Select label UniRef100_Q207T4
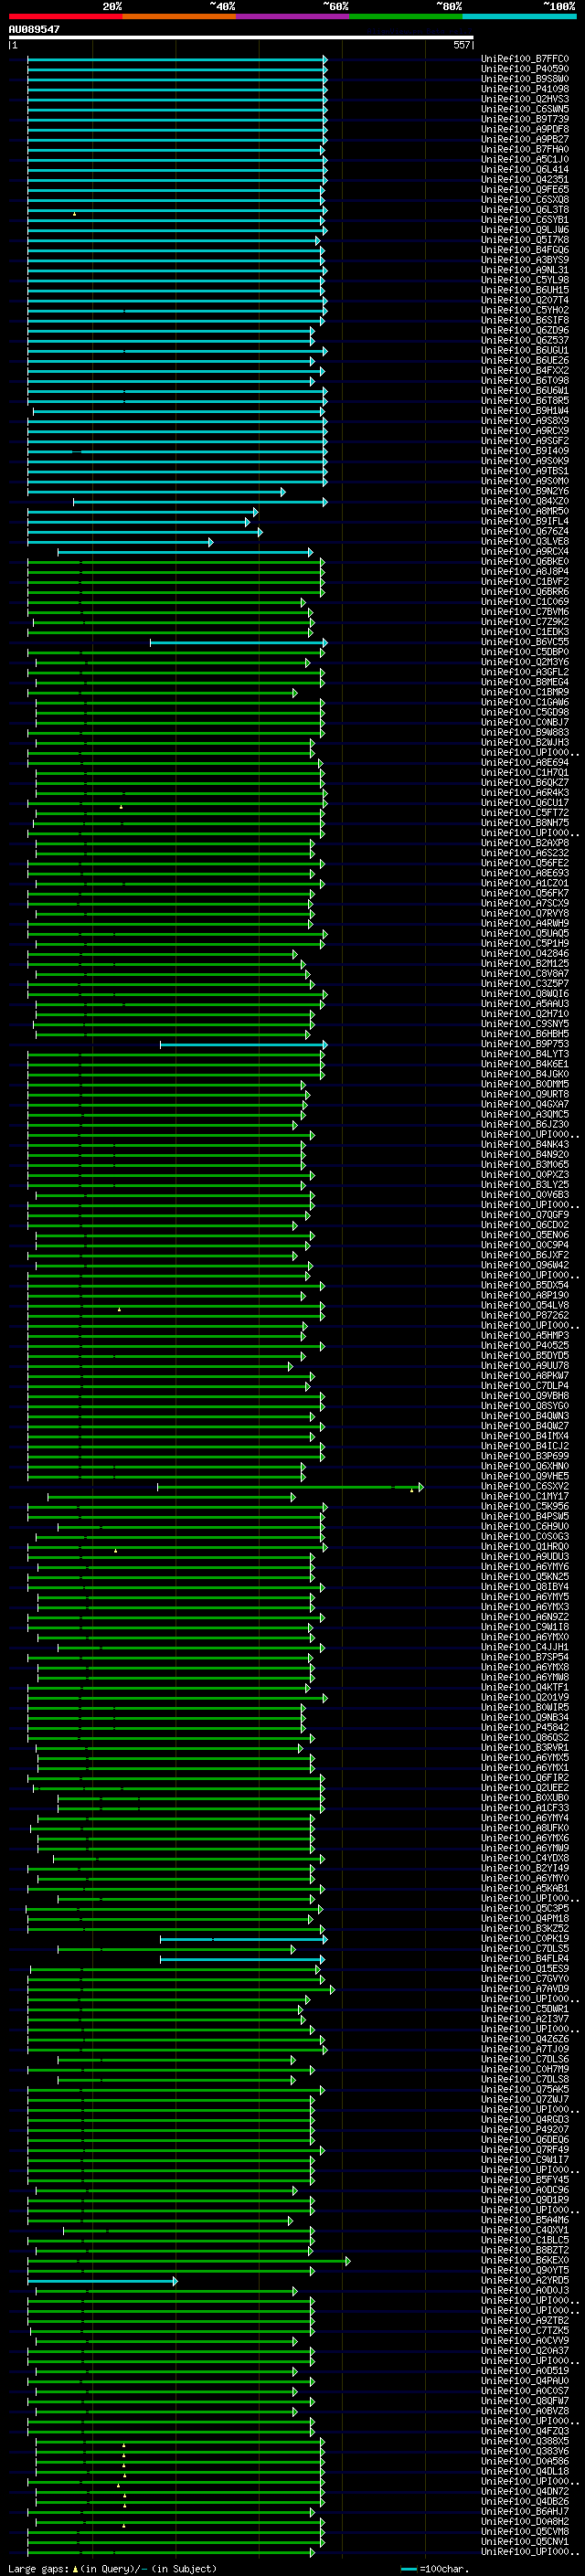The width and height of the screenshot is (585, 2576). (525, 300)
